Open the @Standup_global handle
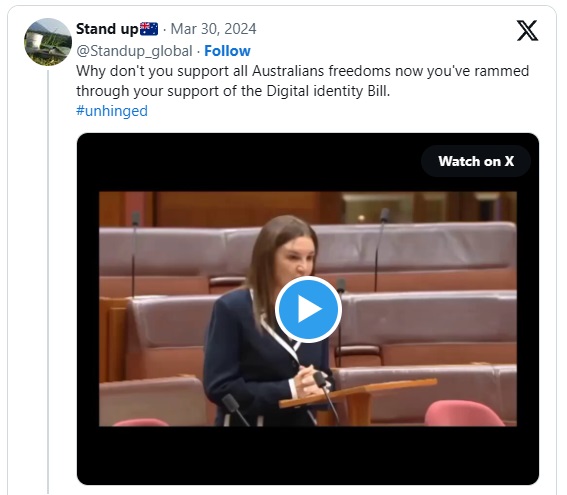 134,51
